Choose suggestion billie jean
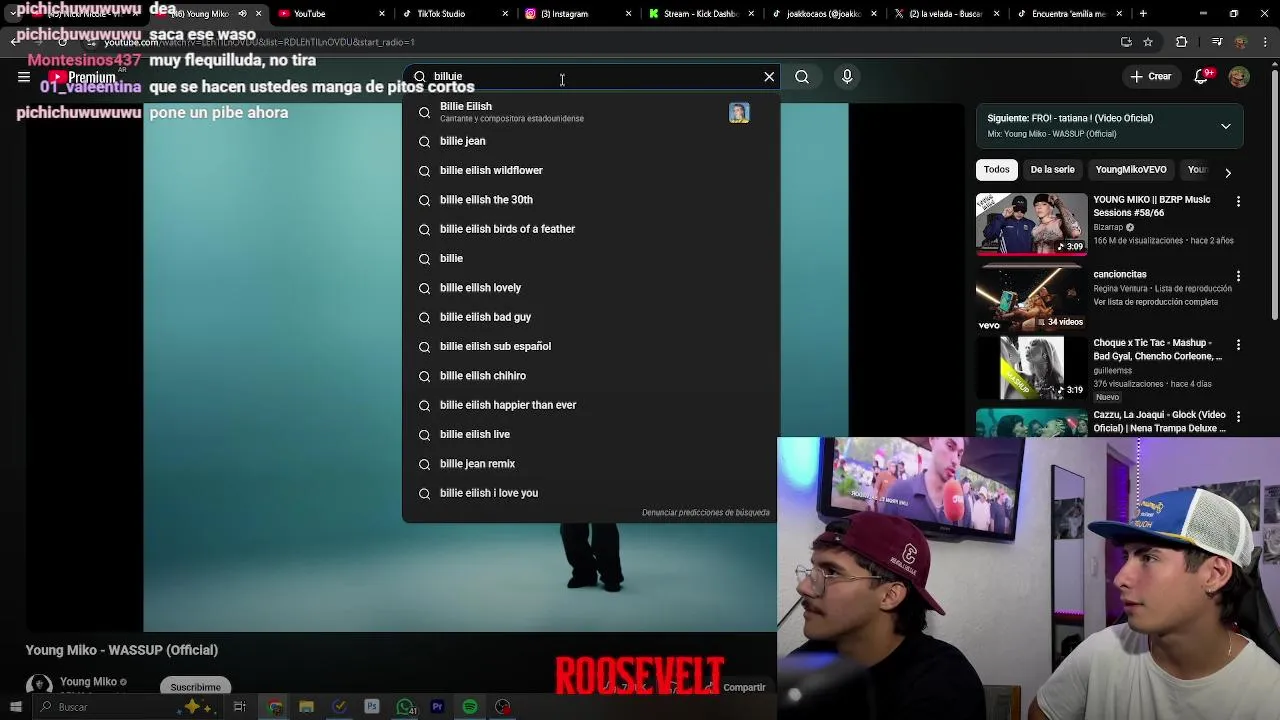 coord(590,141)
